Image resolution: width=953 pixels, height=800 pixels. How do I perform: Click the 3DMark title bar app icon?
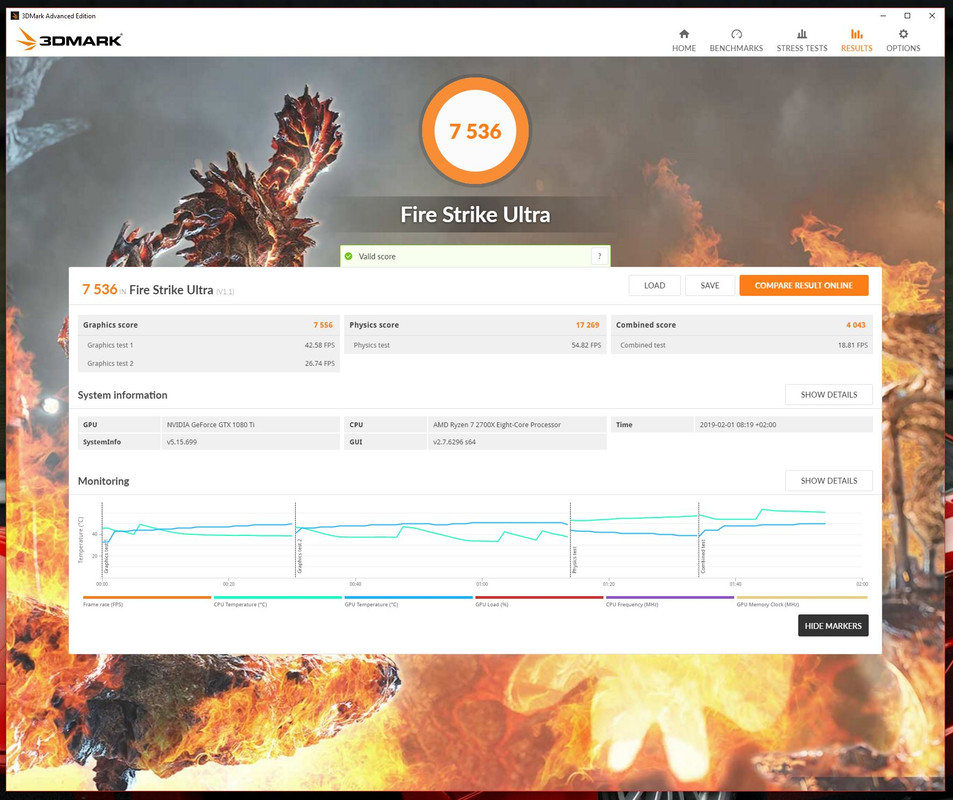pos(15,16)
